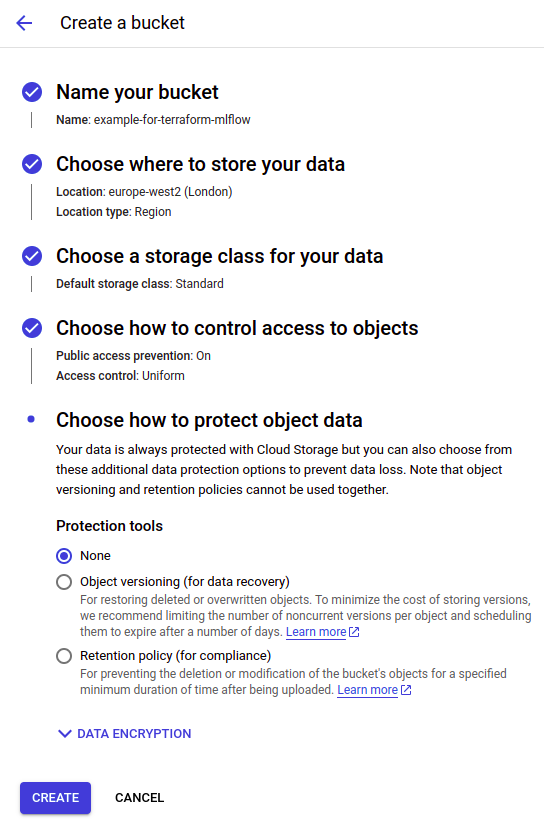Image resolution: width=544 pixels, height=819 pixels.
Task: Click external link icon after Retention policy Learn more
Action: [x=406, y=690]
